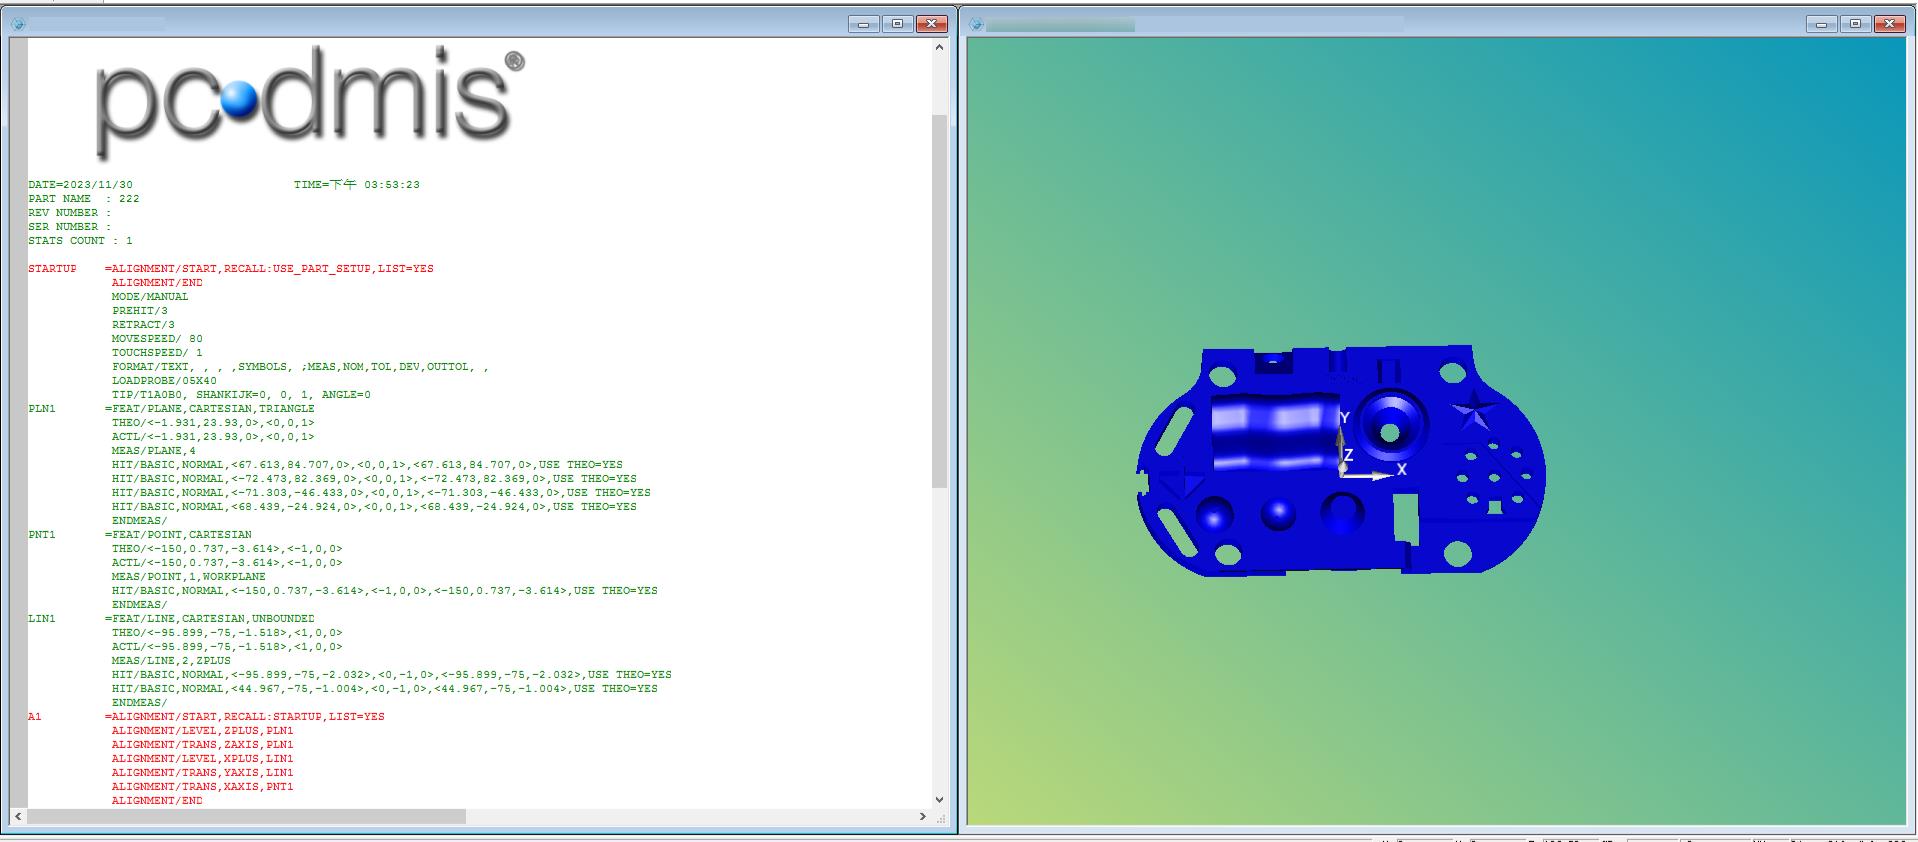Restore down the report text window
The width and height of the screenshot is (1918, 842).
(897, 24)
